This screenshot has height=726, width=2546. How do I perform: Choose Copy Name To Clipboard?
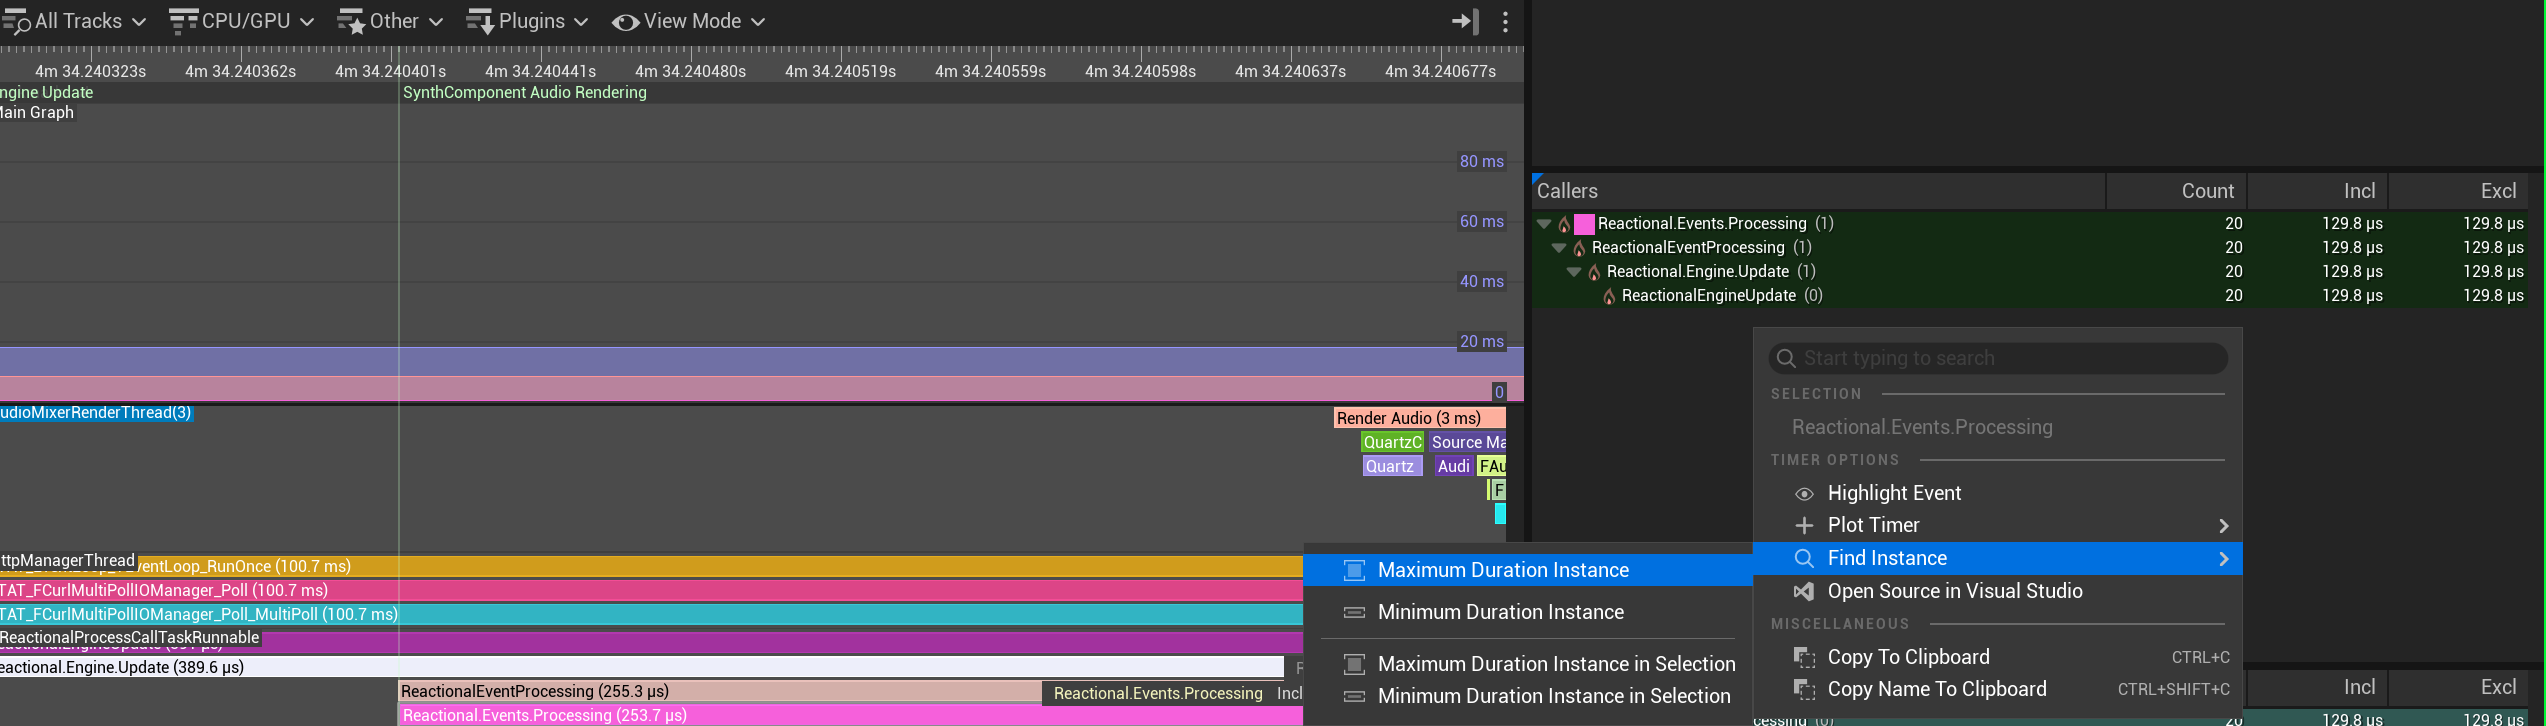(1936, 689)
